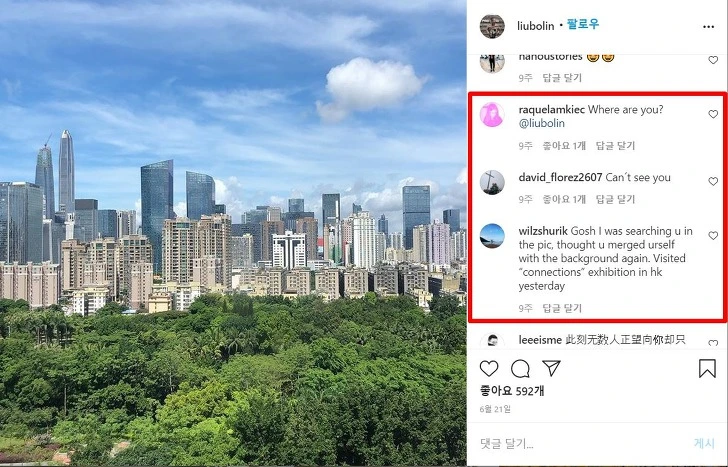This screenshot has height=467, width=728.
Task: Like raquelamkiec's comment
Action: [713, 114]
